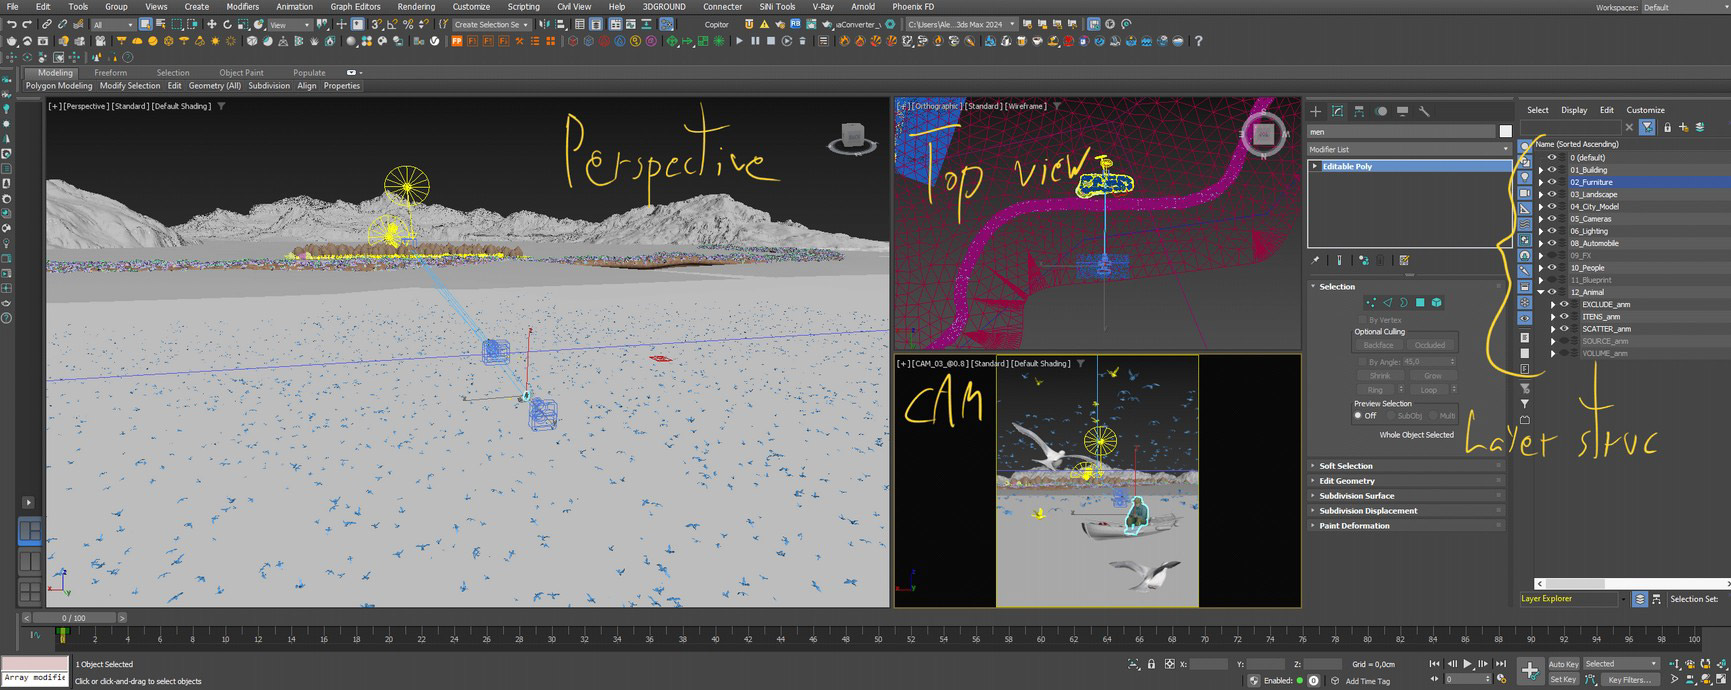Select the Off preview selection radio

click(x=1359, y=415)
